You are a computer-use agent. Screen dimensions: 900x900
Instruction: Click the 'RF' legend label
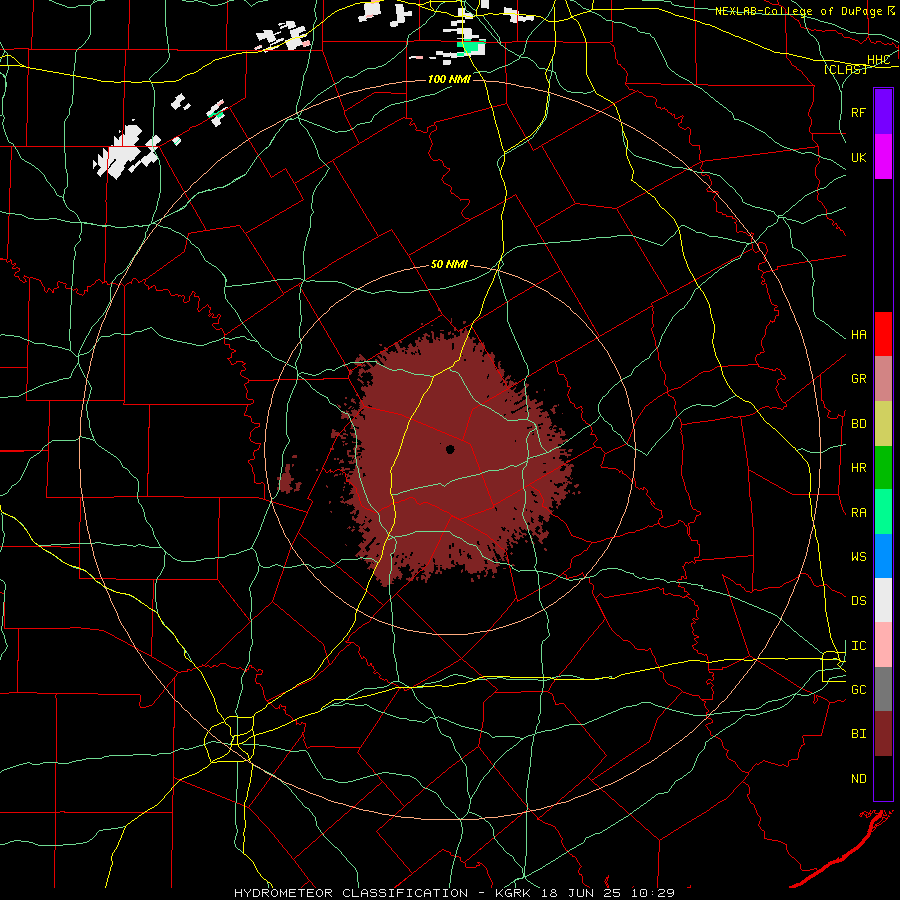[858, 112]
